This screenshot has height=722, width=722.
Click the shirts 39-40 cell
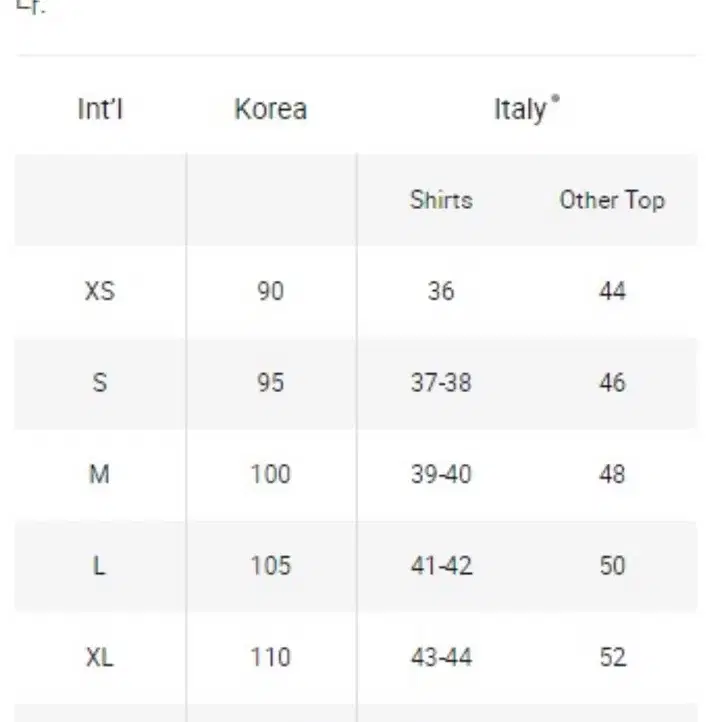point(441,474)
